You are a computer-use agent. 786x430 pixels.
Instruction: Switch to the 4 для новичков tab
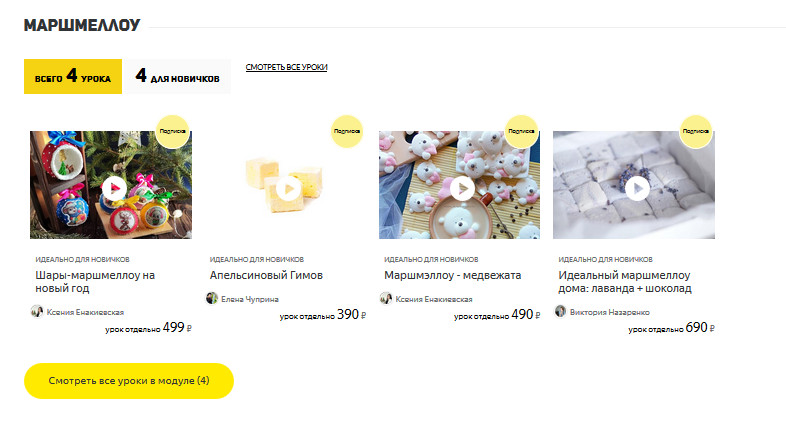tap(178, 76)
